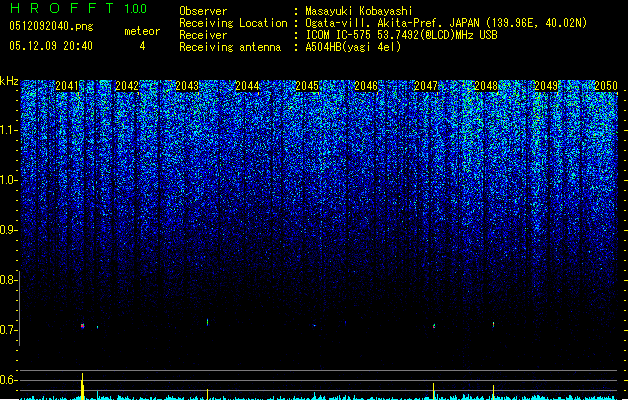Click the 2047 time marker
Screen dimensions: 629x400
pyautogui.click(x=426, y=86)
